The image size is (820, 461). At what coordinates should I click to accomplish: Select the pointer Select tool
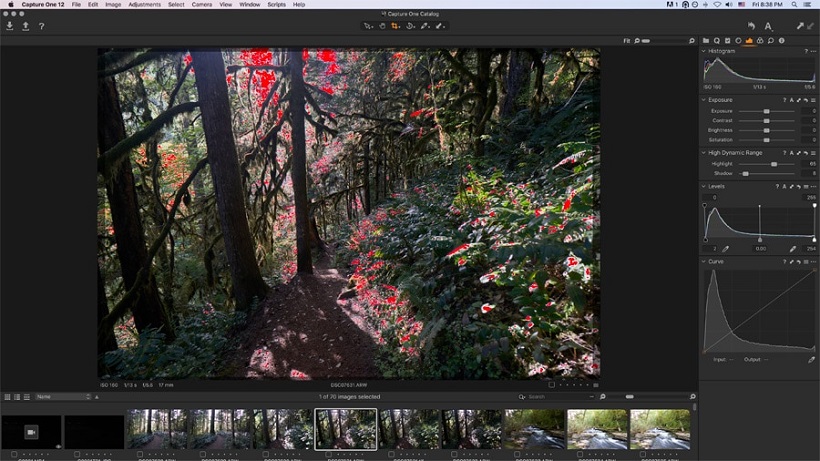(368, 26)
